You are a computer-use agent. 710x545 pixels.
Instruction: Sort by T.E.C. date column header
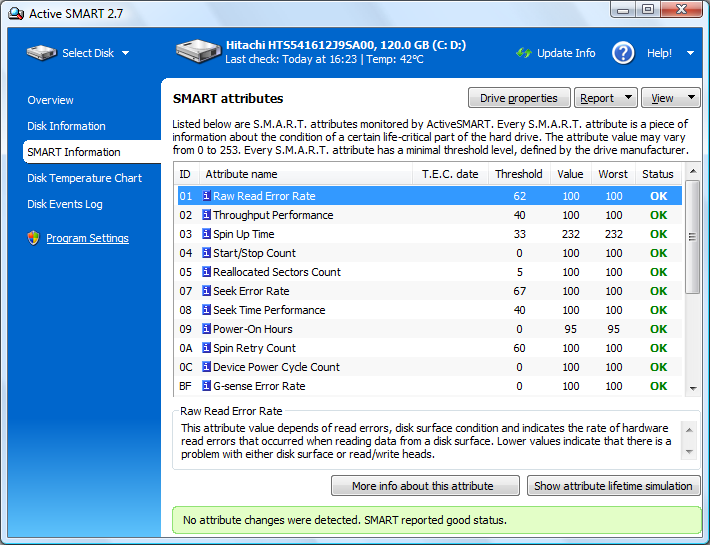tap(450, 174)
